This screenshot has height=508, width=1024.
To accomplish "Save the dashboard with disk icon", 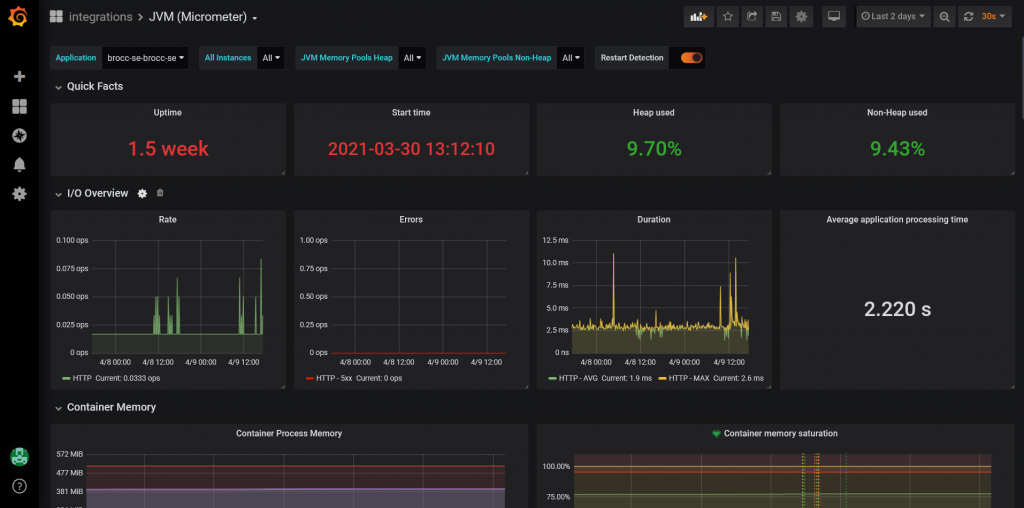I will coord(776,17).
